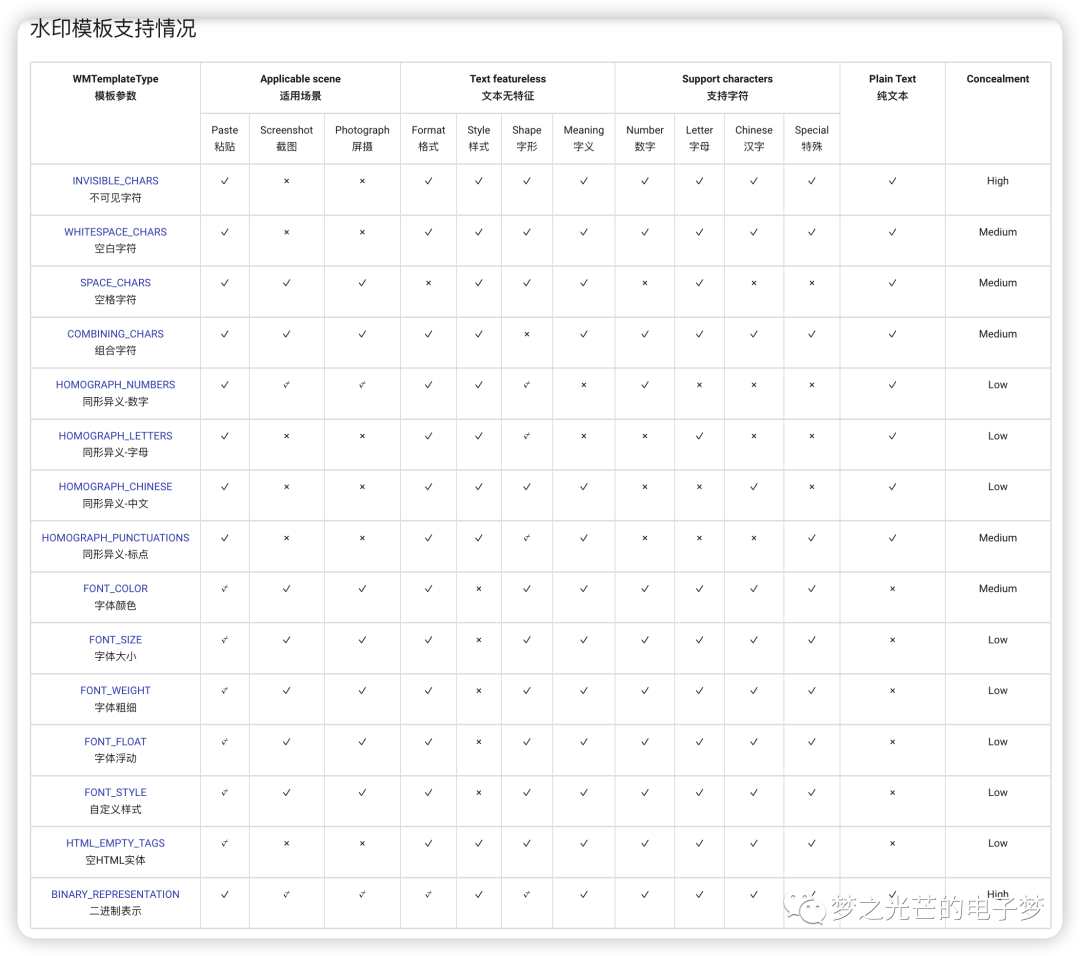Click the Number sub-header
This screenshot has width=1080, height=956.
pyautogui.click(x=645, y=138)
